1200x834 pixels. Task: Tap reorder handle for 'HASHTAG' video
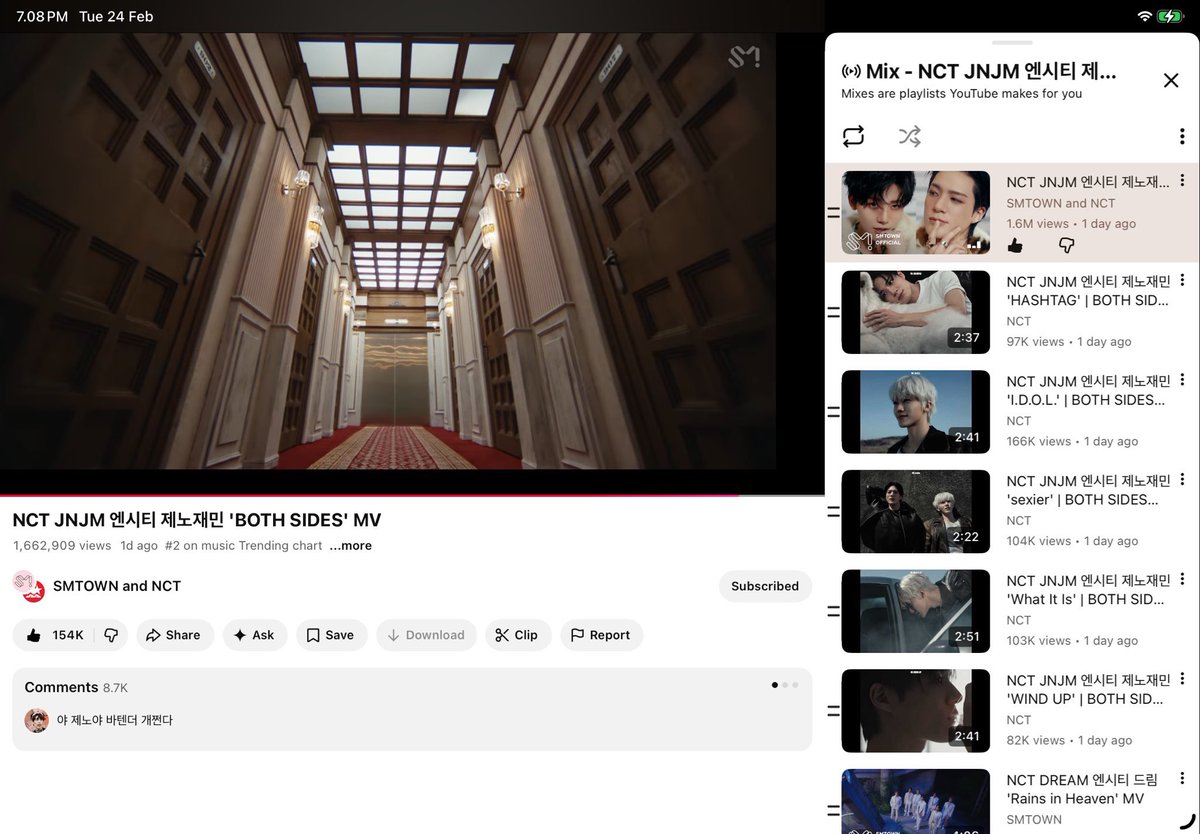tap(833, 312)
